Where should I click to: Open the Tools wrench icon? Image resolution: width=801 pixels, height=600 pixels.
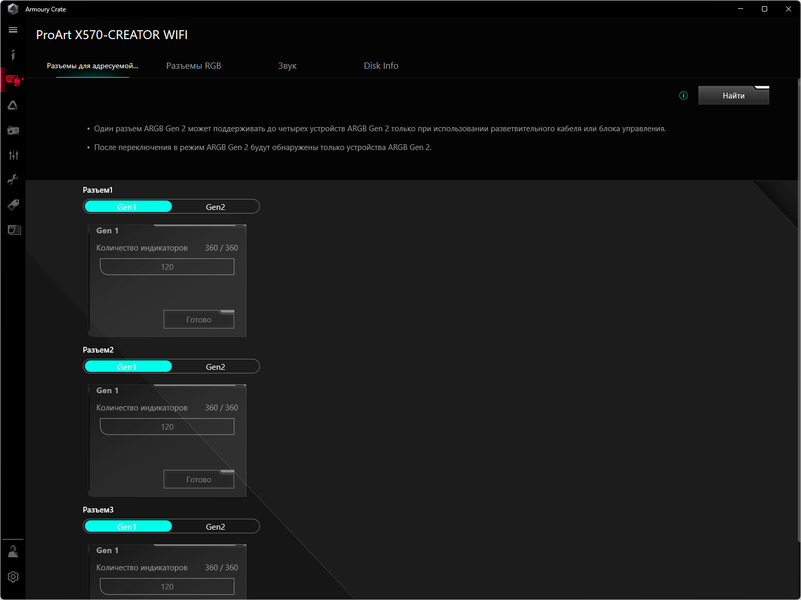[13, 180]
